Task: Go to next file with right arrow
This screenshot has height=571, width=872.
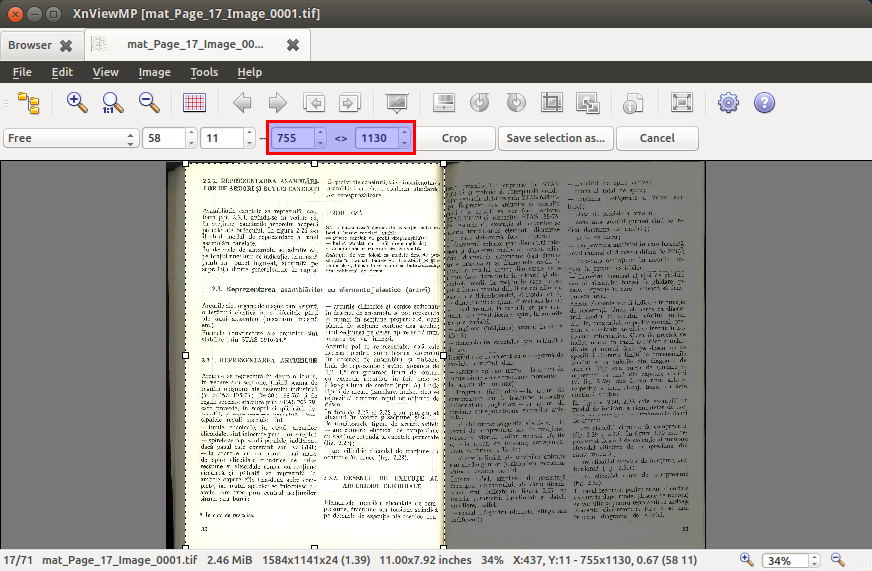Action: [x=278, y=103]
